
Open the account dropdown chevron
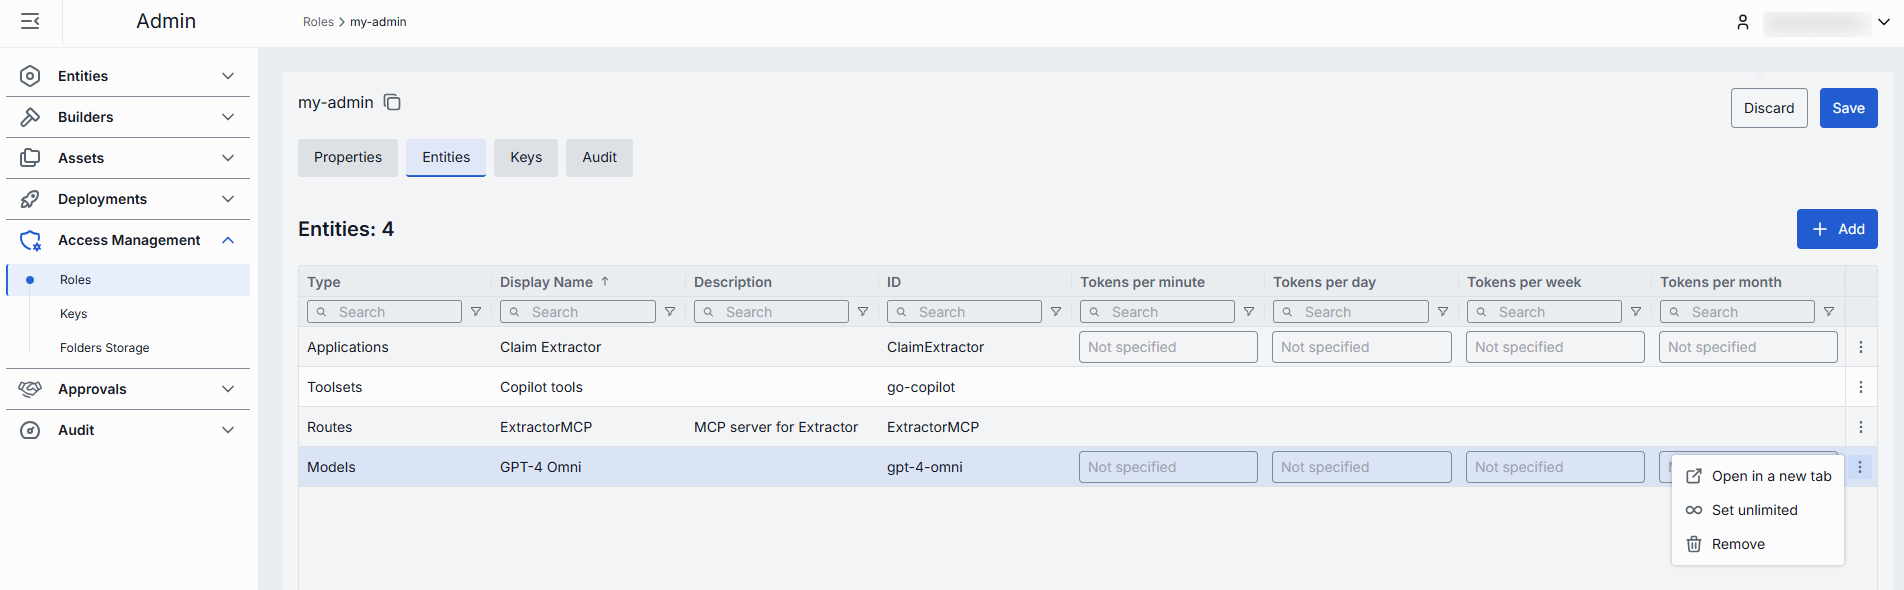click(1884, 22)
